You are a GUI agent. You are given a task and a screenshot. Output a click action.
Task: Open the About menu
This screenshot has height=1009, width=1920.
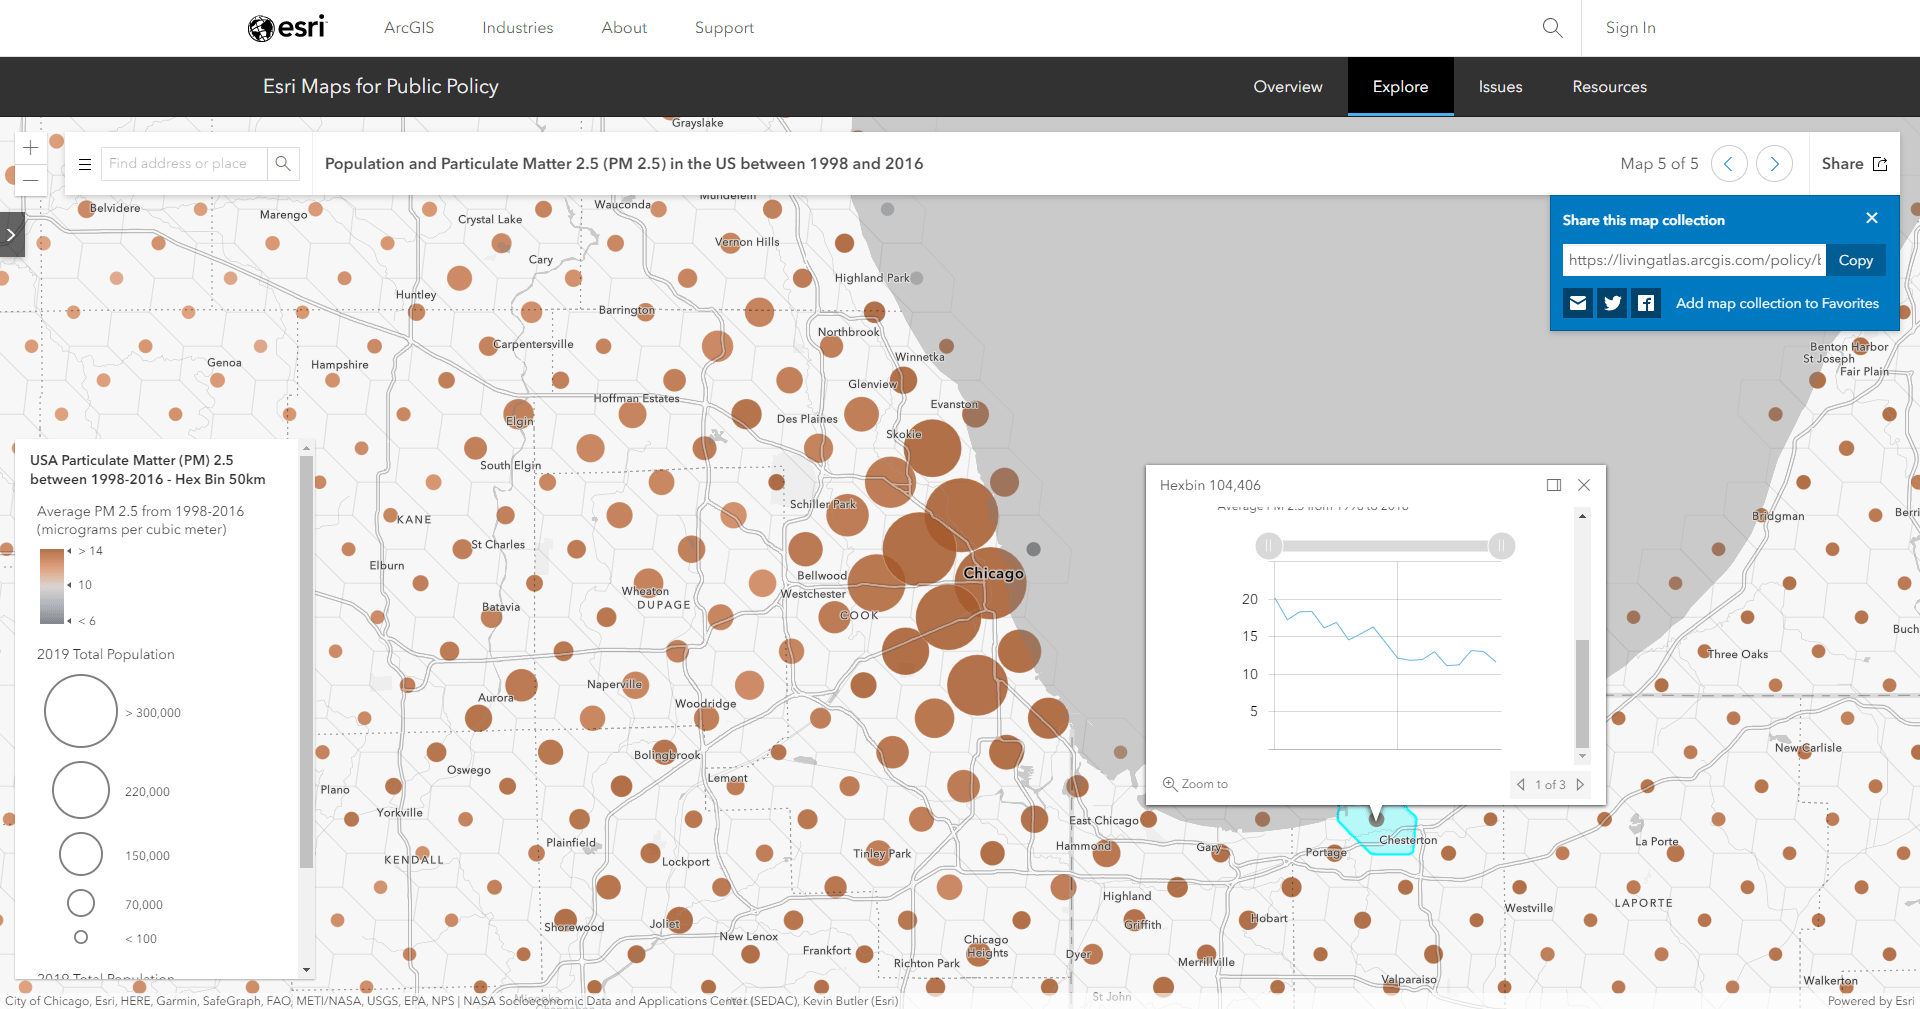(624, 28)
